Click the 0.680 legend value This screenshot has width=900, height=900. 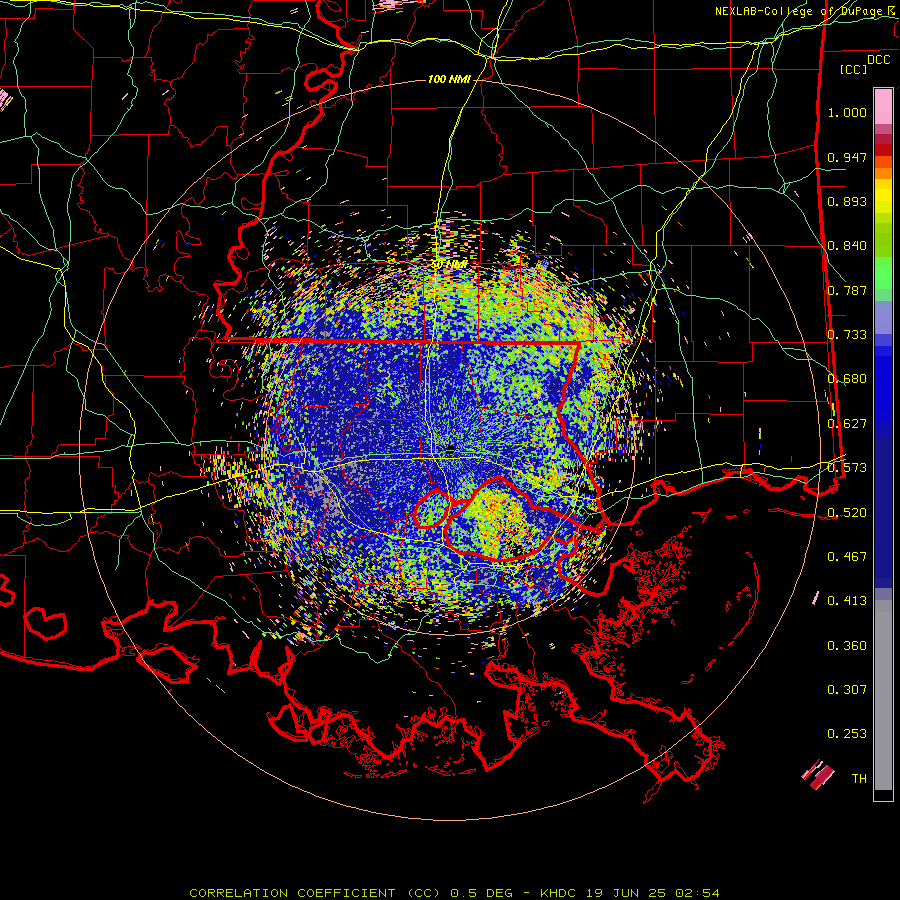point(847,379)
